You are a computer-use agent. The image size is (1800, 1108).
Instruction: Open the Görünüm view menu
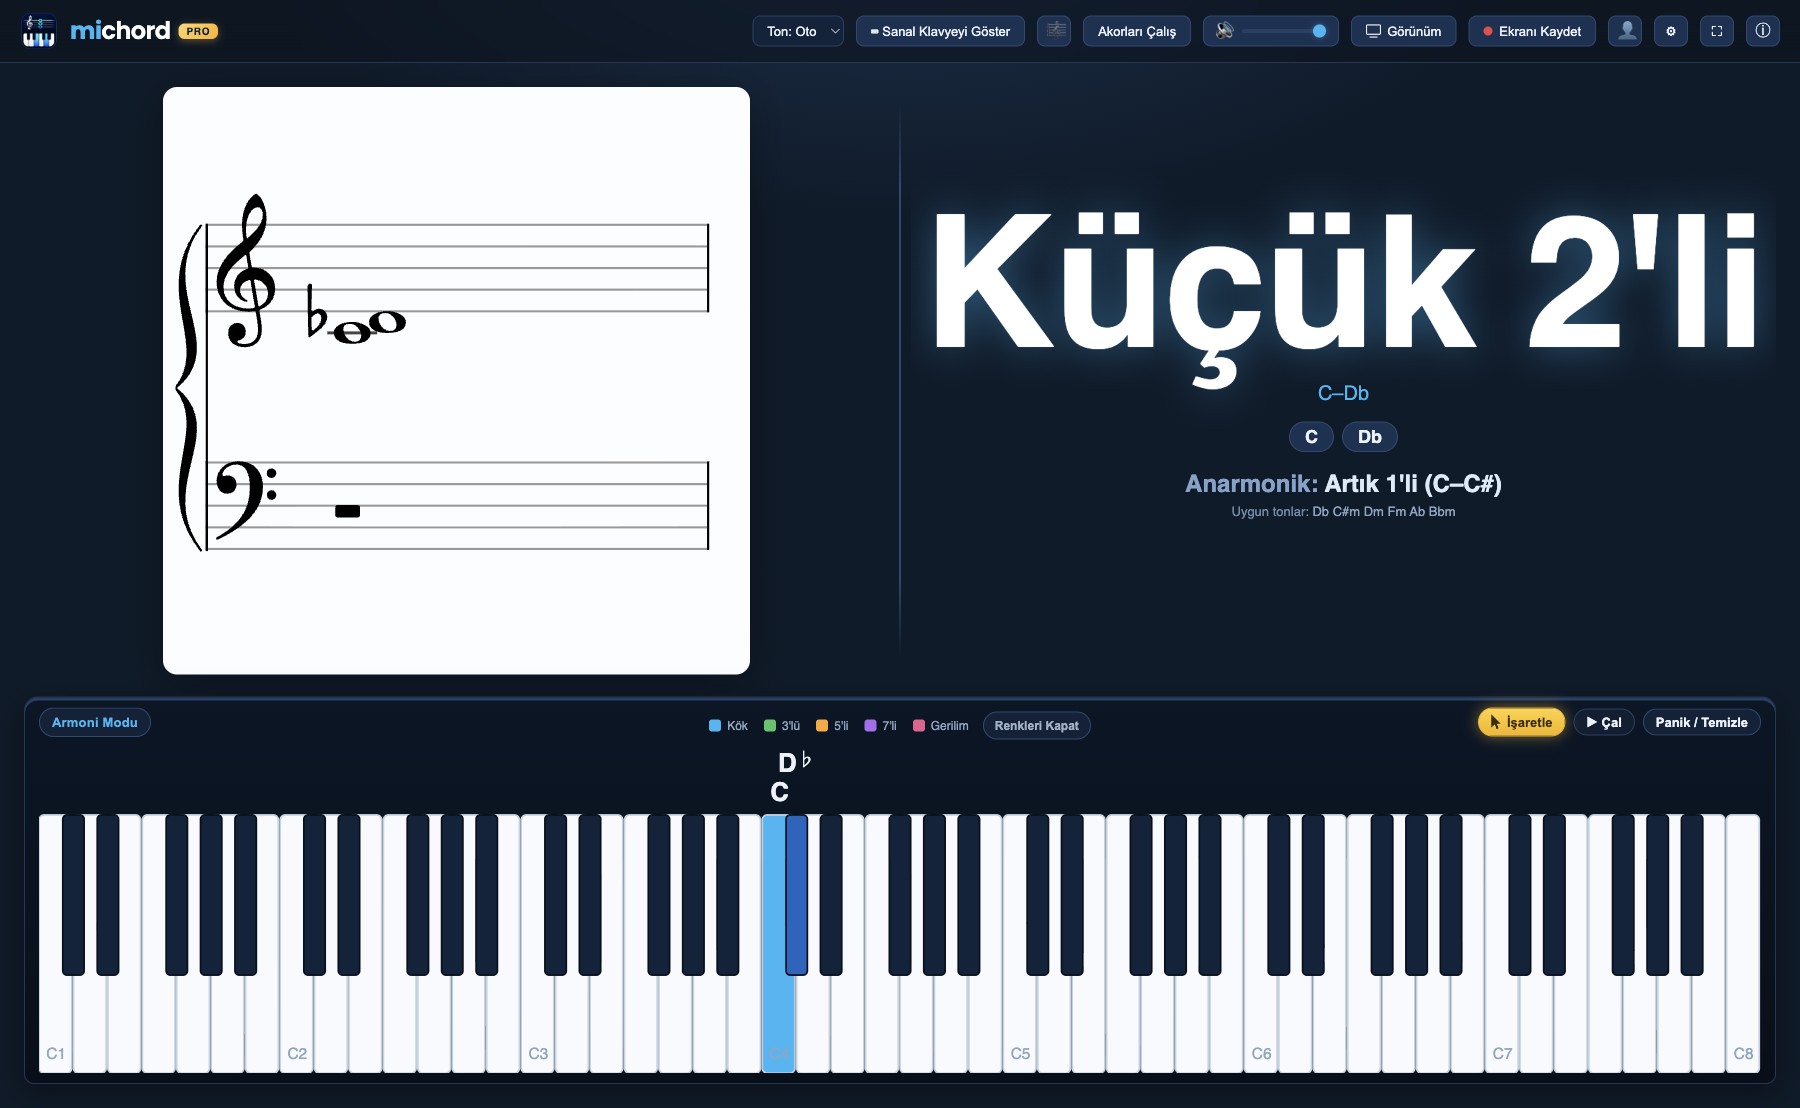[x=1403, y=31]
